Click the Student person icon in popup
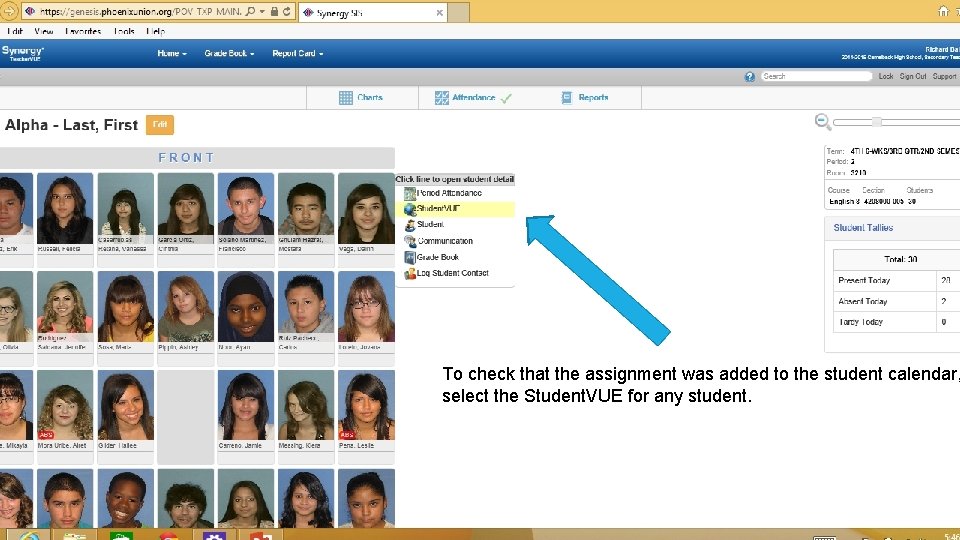 [410, 225]
